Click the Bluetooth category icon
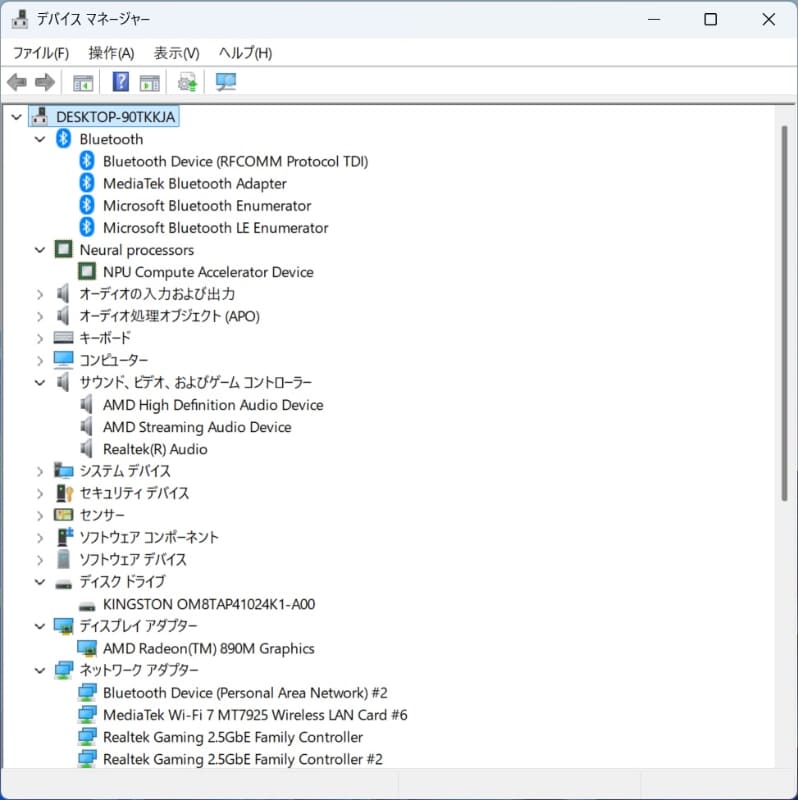 pyautogui.click(x=63, y=139)
